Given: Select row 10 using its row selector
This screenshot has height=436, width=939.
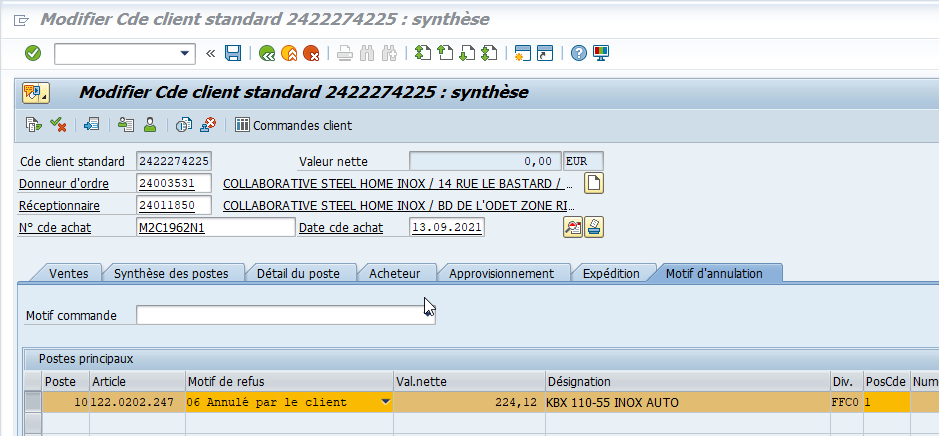Looking at the screenshot, I should [x=33, y=402].
